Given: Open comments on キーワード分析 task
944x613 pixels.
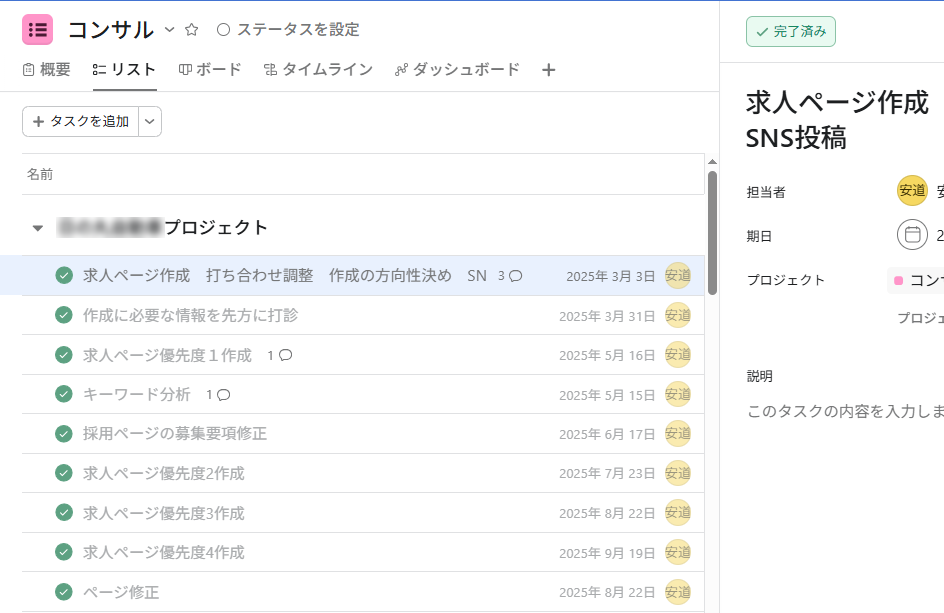Looking at the screenshot, I should click(x=218, y=394).
